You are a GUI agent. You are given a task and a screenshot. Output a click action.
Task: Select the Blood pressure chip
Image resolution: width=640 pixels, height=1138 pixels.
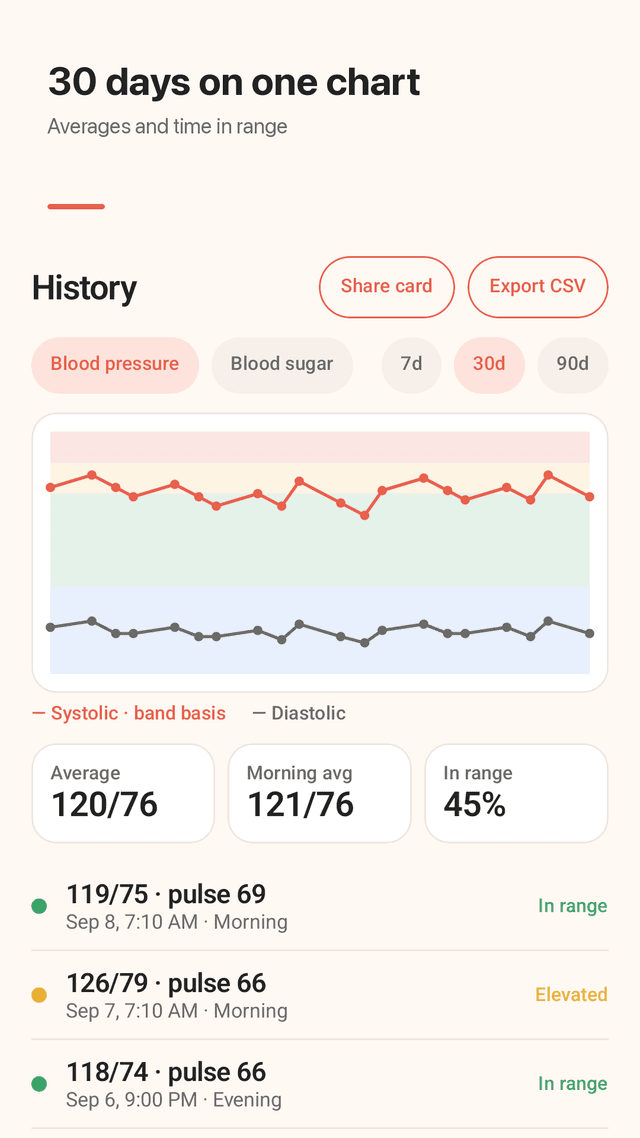(x=115, y=364)
